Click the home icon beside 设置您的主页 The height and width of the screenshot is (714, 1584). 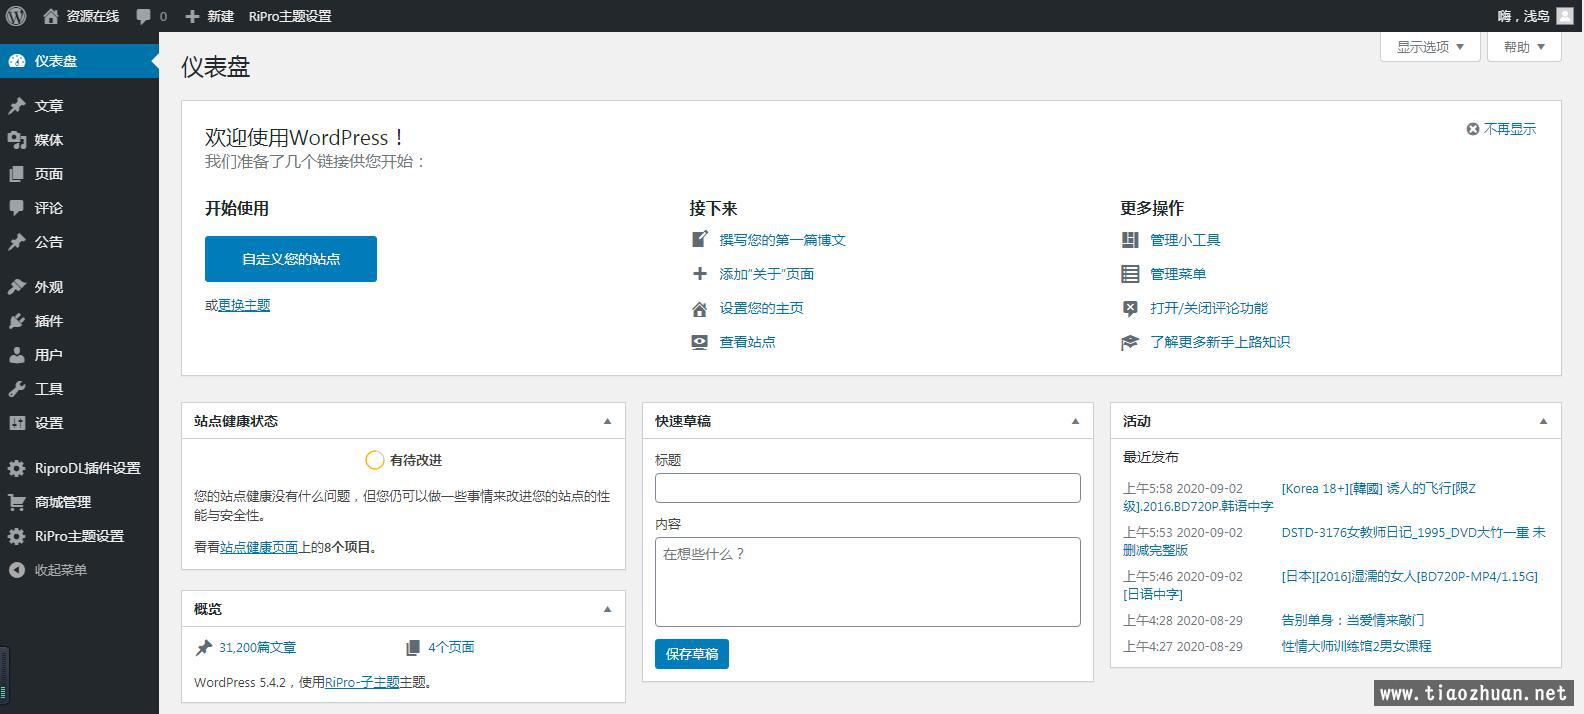click(x=700, y=308)
